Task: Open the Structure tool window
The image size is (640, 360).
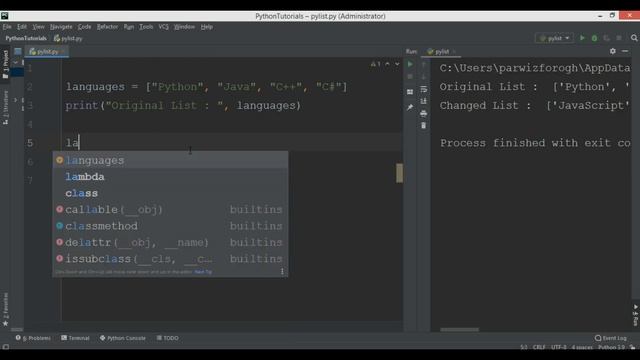Action: click(5, 108)
